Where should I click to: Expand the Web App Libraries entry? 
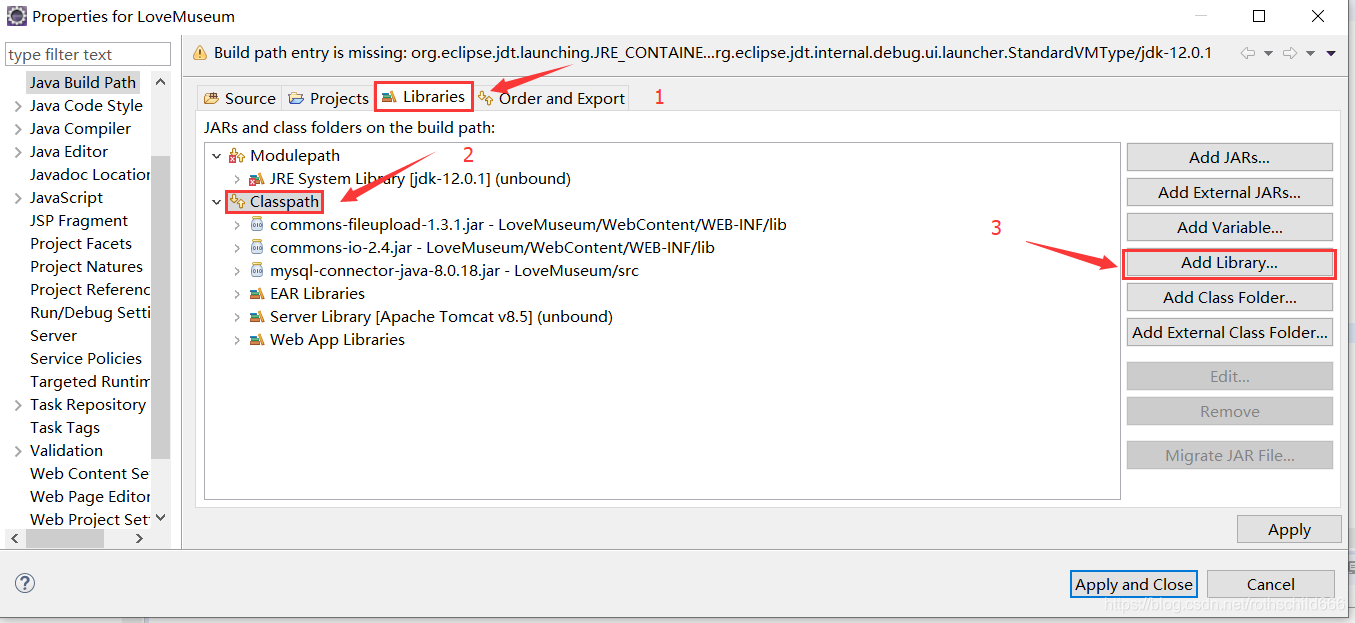(237, 340)
